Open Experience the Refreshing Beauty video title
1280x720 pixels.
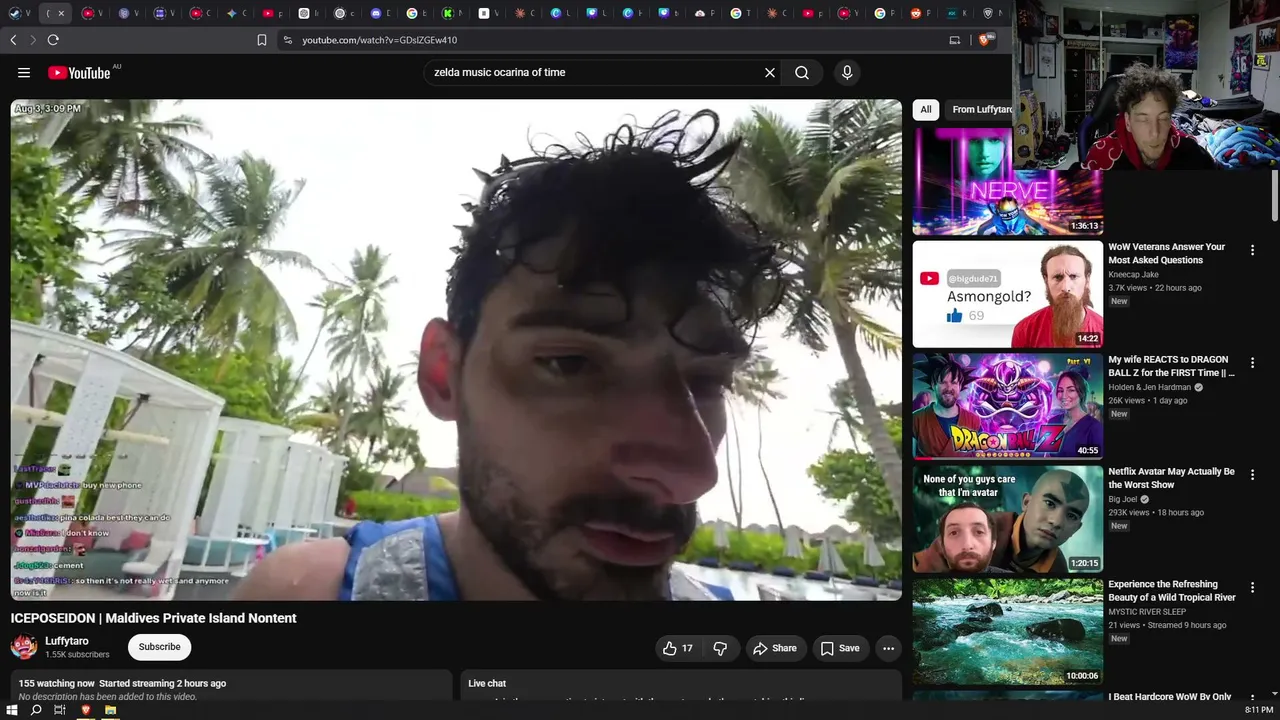pyautogui.click(x=1172, y=591)
